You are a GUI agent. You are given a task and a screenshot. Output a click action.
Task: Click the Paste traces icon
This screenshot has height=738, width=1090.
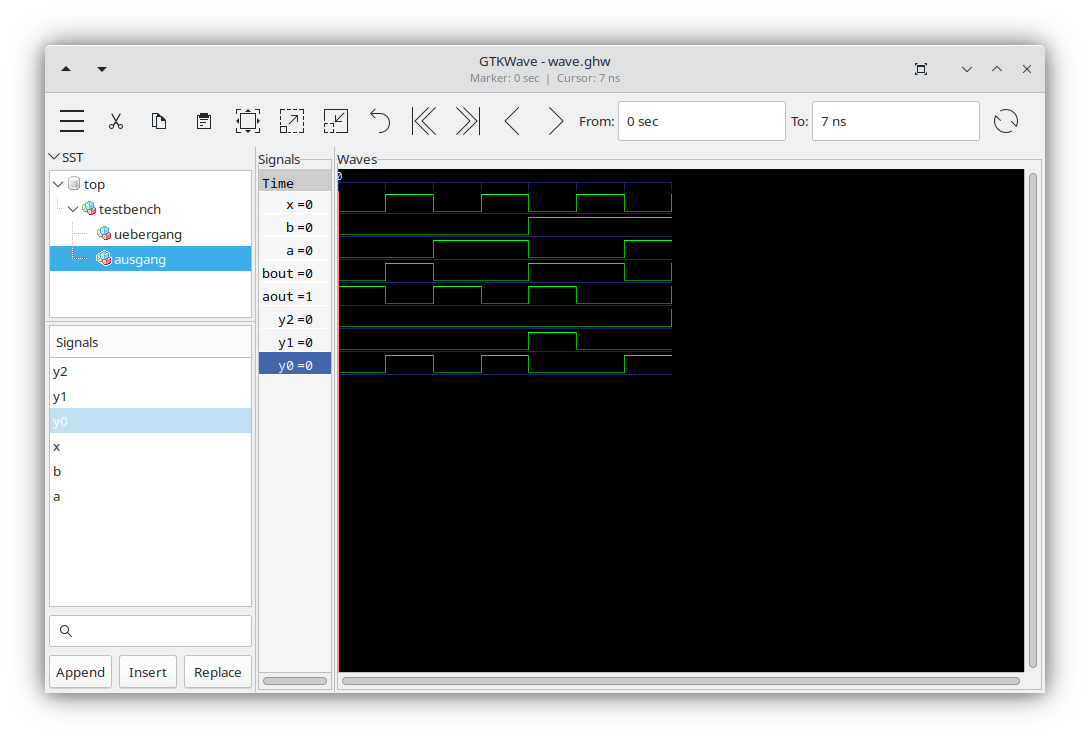tap(203, 120)
